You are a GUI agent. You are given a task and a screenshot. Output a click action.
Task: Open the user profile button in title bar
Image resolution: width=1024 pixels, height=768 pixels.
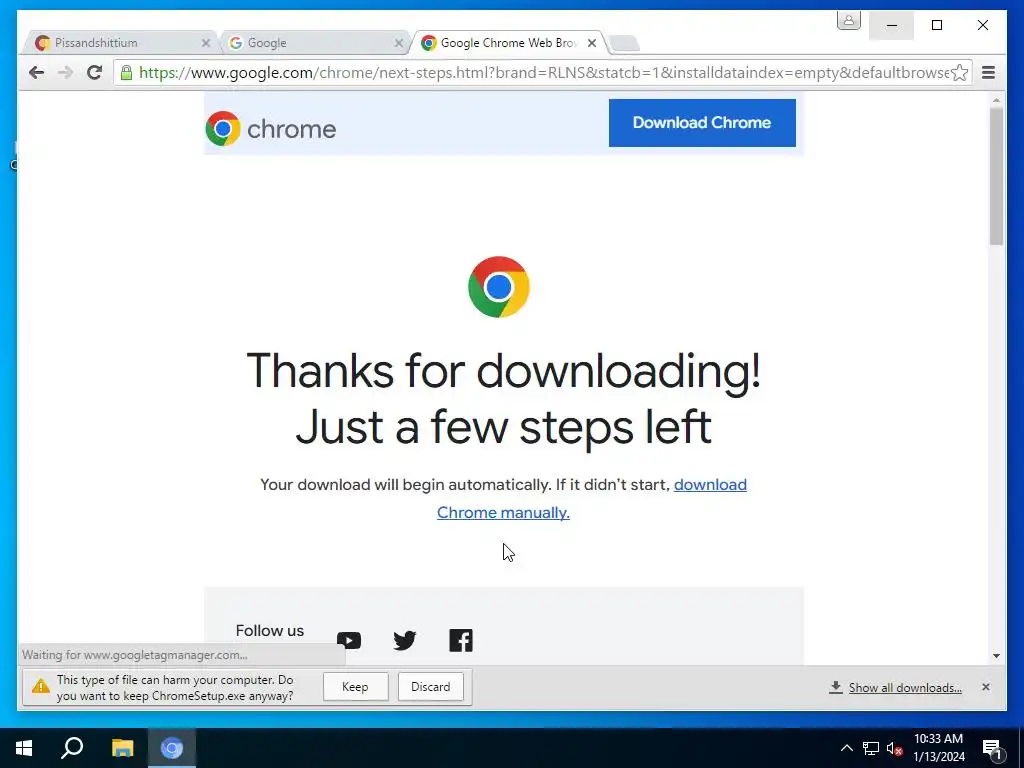click(x=848, y=20)
